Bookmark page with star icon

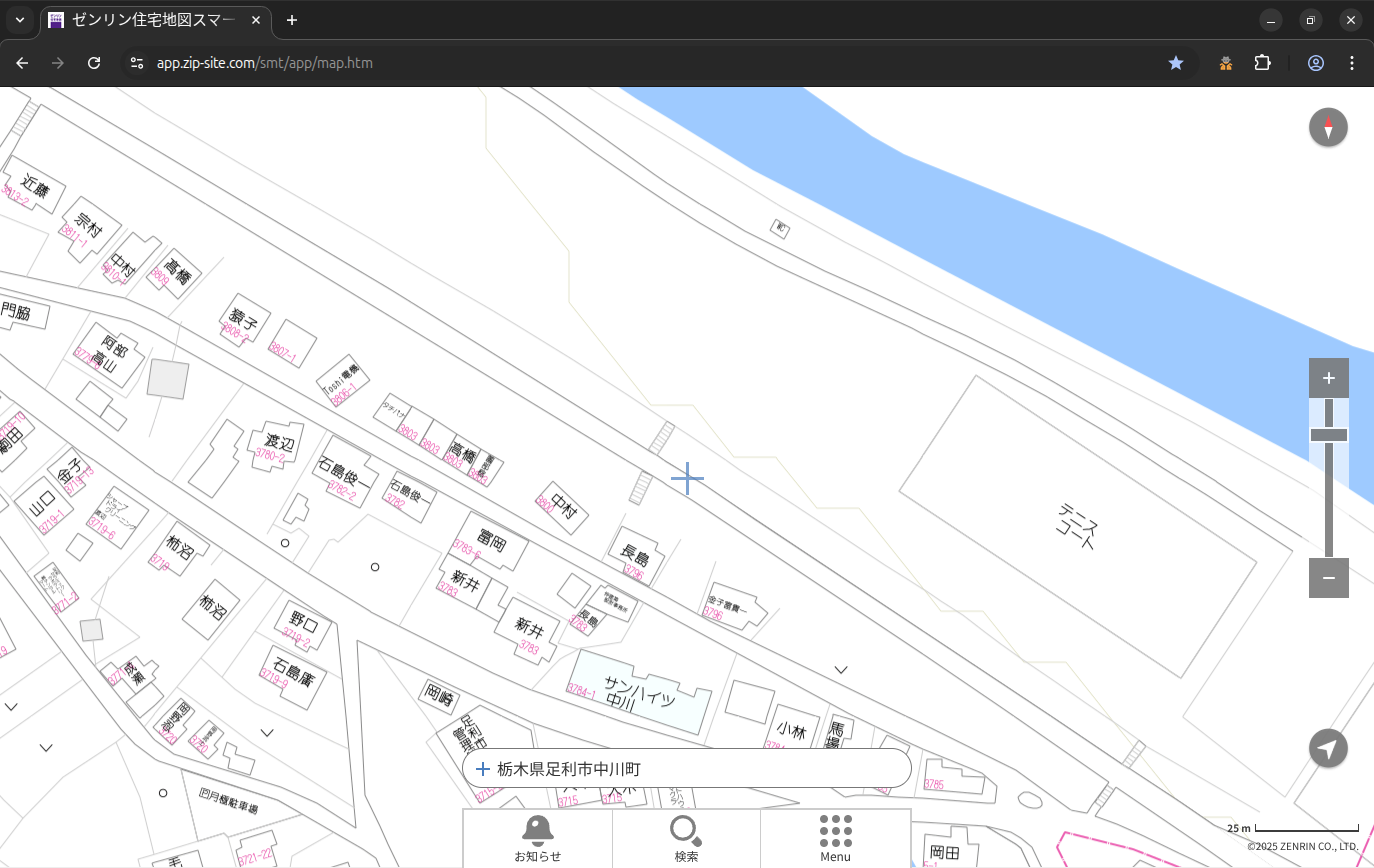1176,63
